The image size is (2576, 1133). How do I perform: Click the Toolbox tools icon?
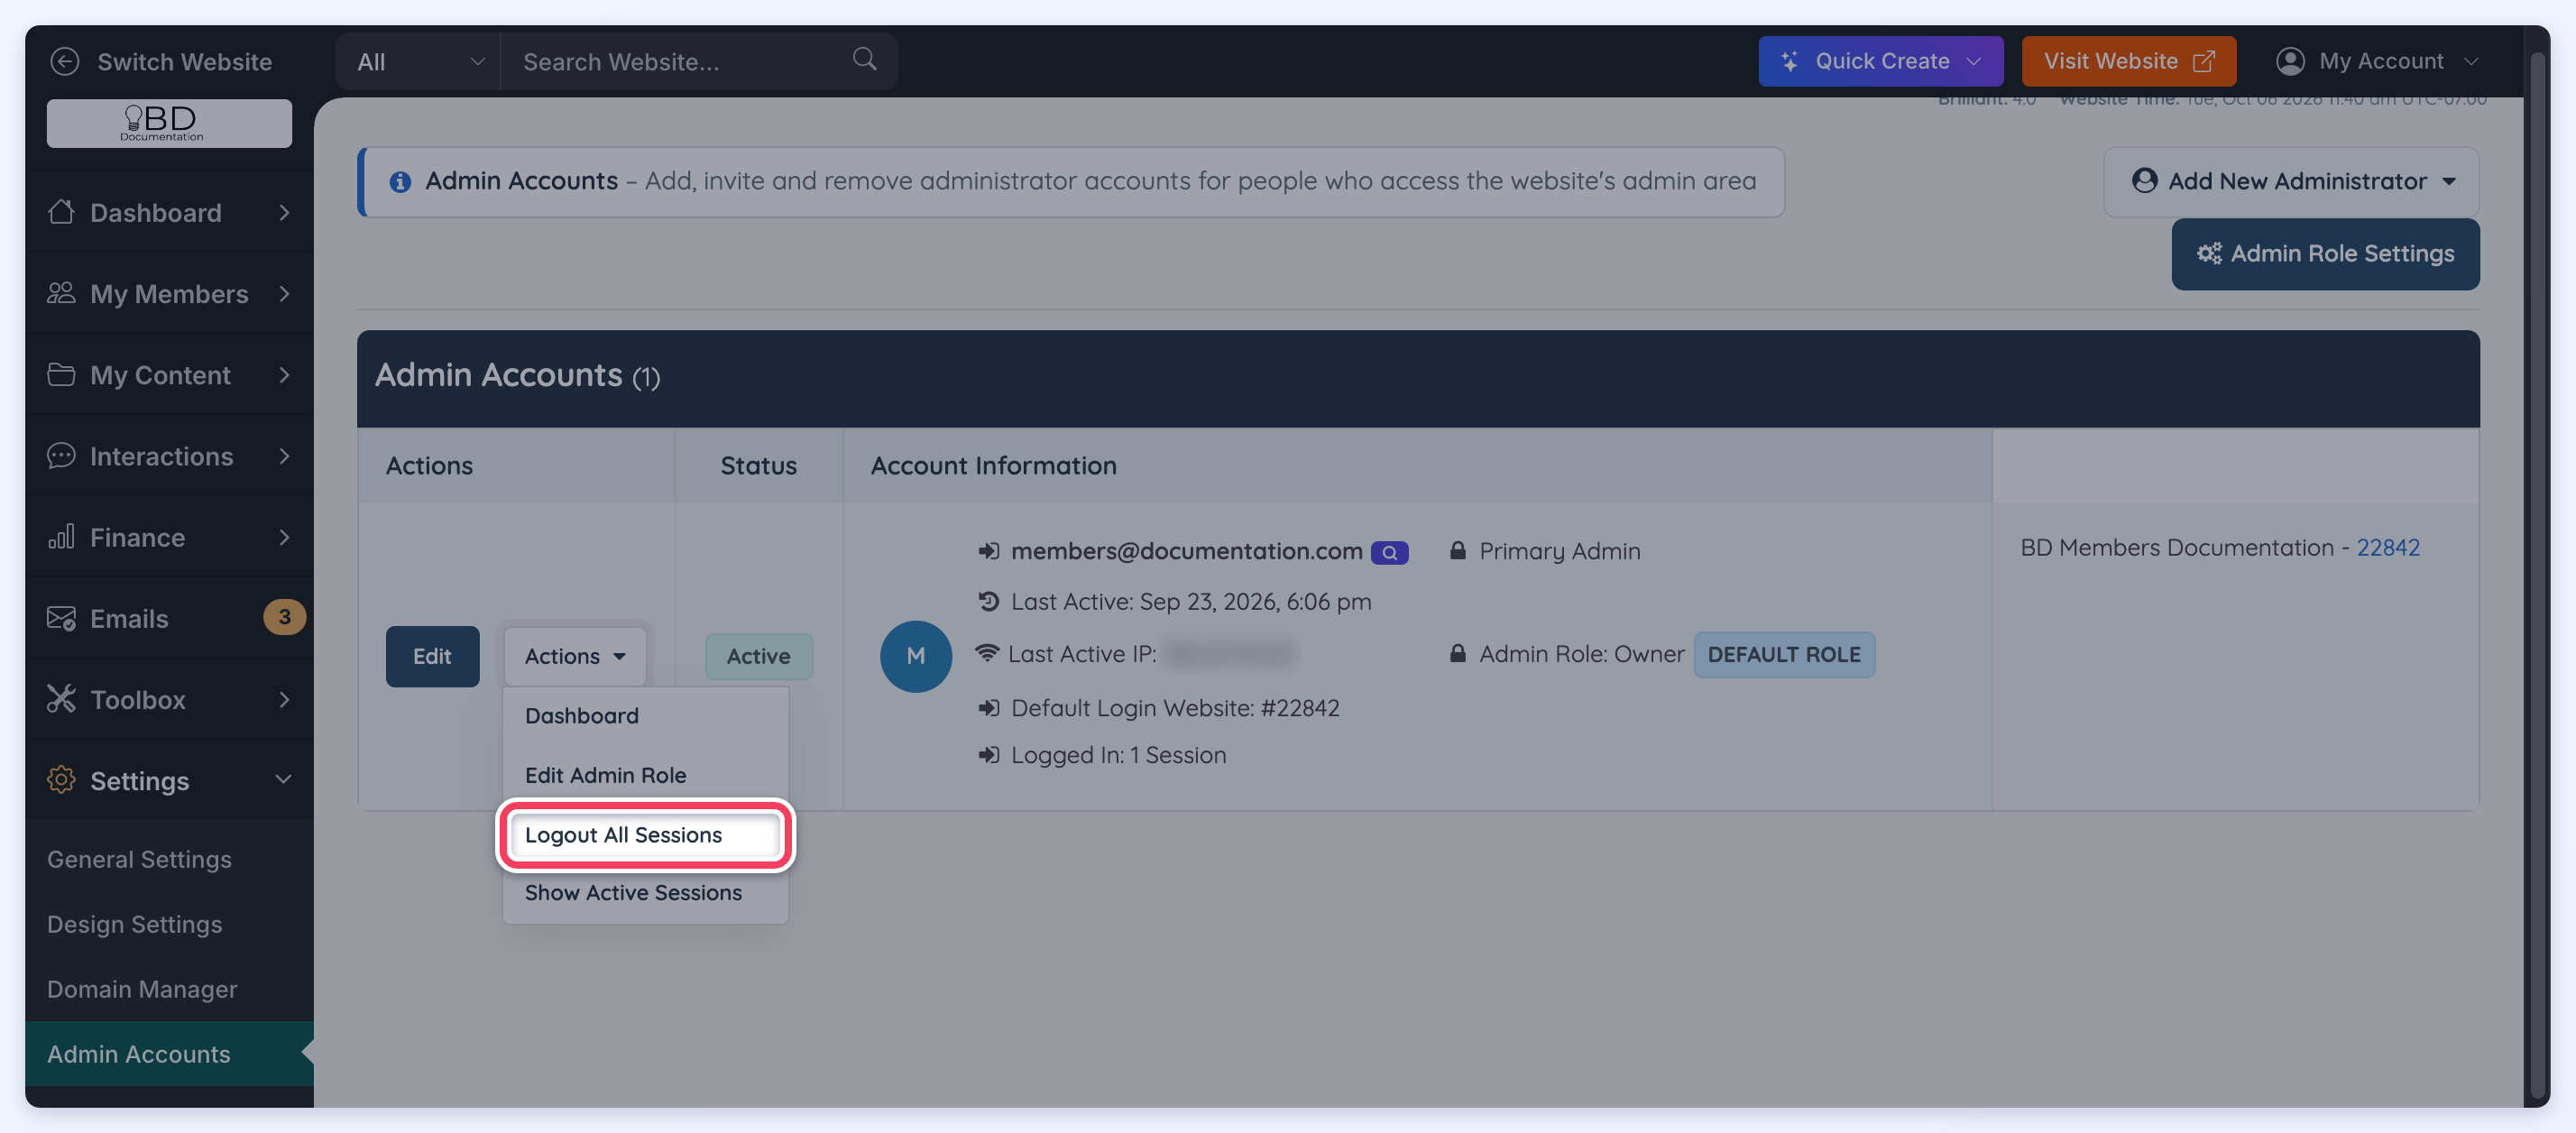[x=61, y=699]
